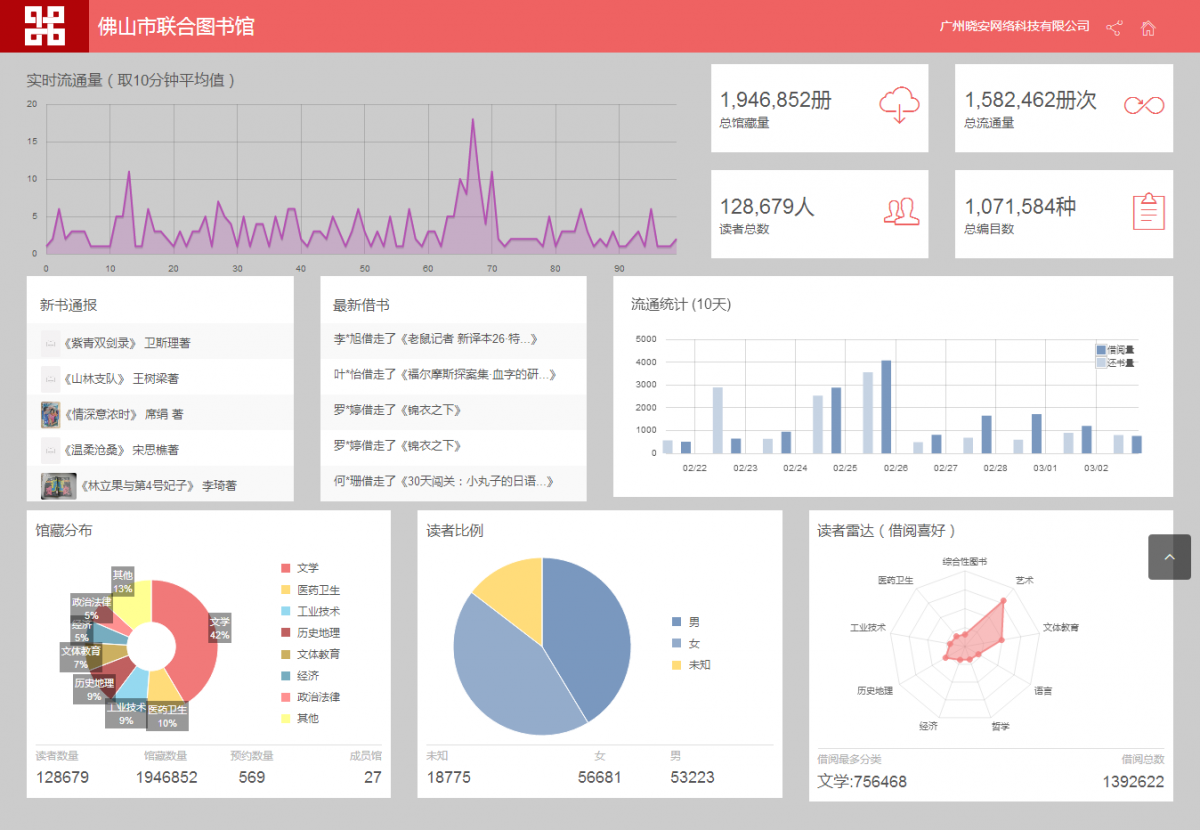The image size is (1200, 830).
Task: Click 广州晓安网络科技有限公司 link
Action: click(x=1014, y=27)
